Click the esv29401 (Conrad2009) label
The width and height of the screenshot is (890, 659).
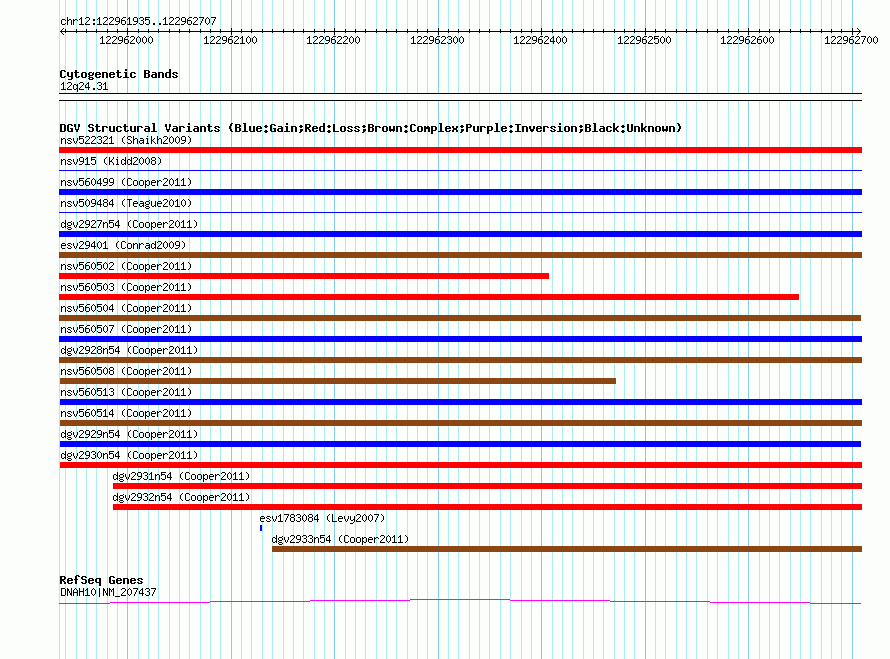(123, 245)
